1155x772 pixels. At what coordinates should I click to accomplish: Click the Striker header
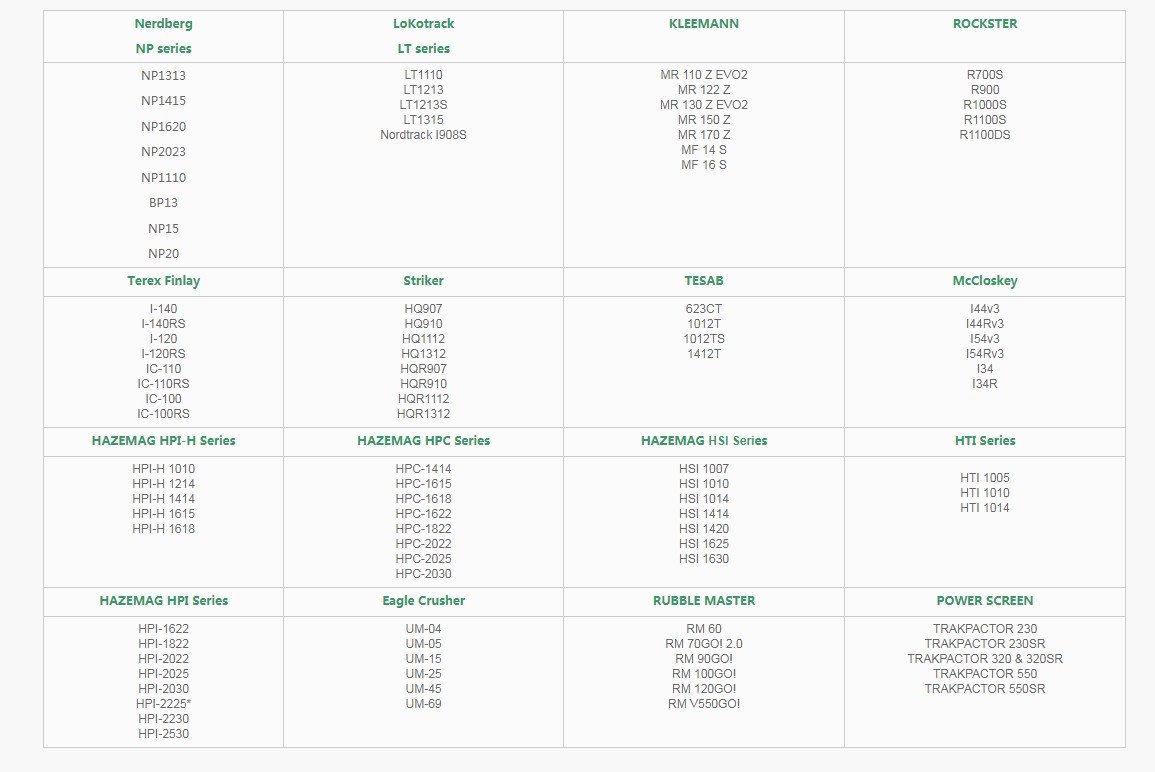[x=424, y=281]
